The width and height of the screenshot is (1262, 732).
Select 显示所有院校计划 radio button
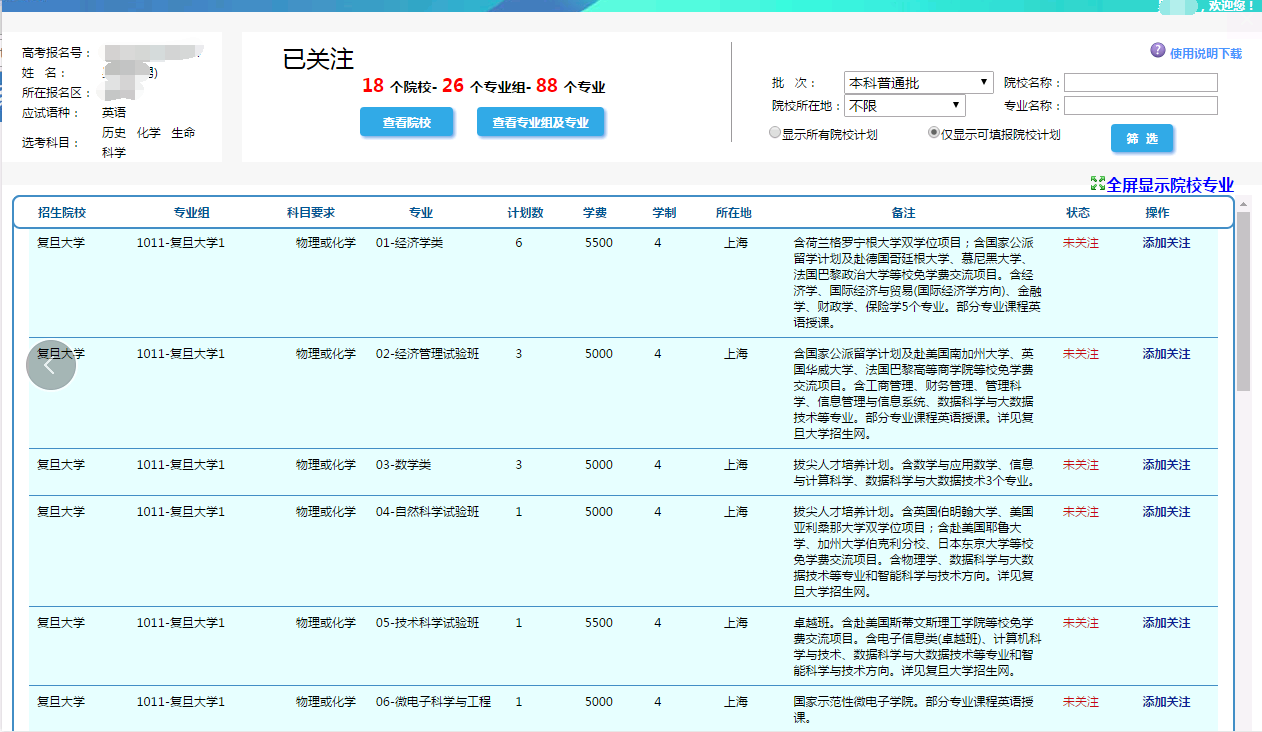tap(774, 133)
